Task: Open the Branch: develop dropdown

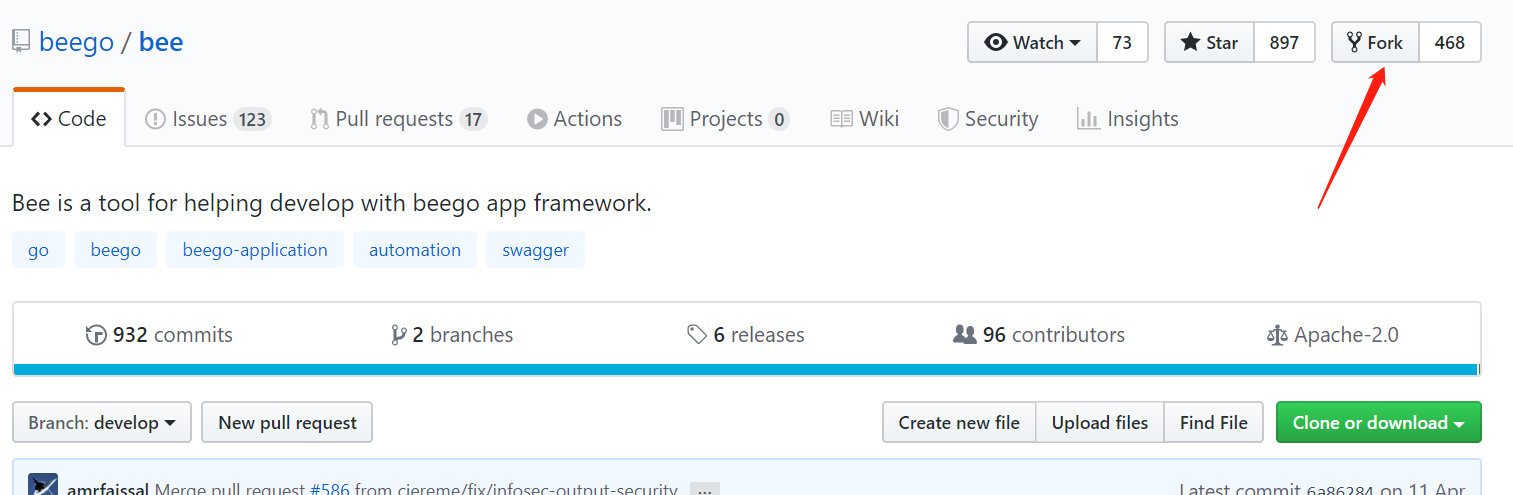Action: [x=102, y=422]
